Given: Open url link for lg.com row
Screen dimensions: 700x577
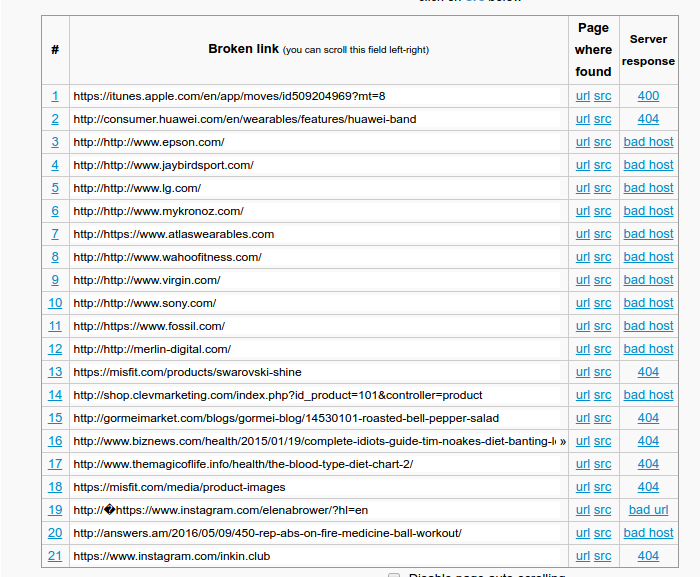Looking at the screenshot, I should click(x=583, y=188).
